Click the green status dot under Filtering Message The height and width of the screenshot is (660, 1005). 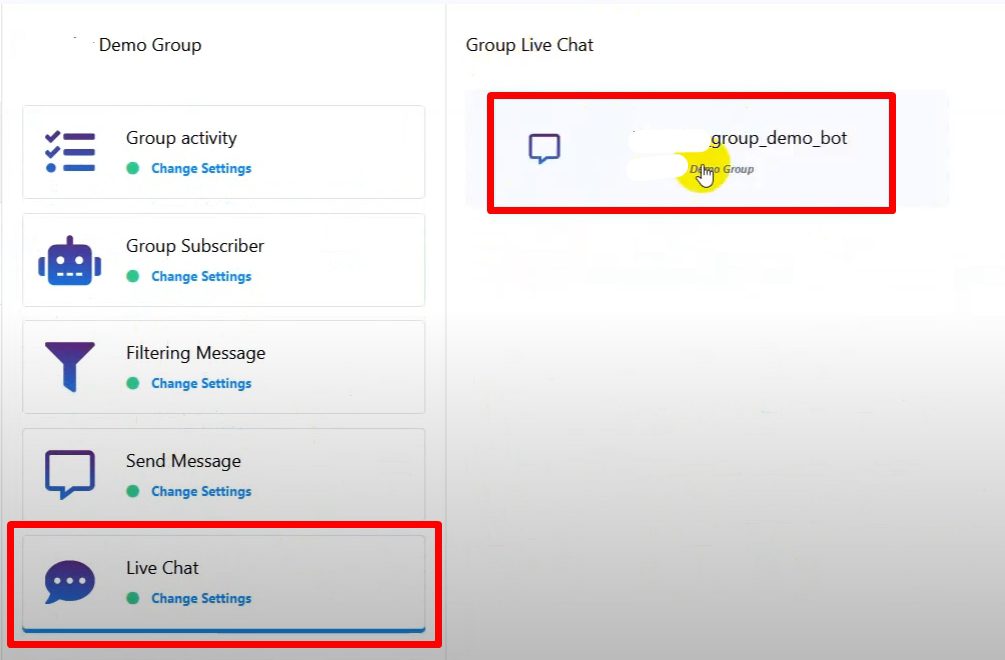132,383
